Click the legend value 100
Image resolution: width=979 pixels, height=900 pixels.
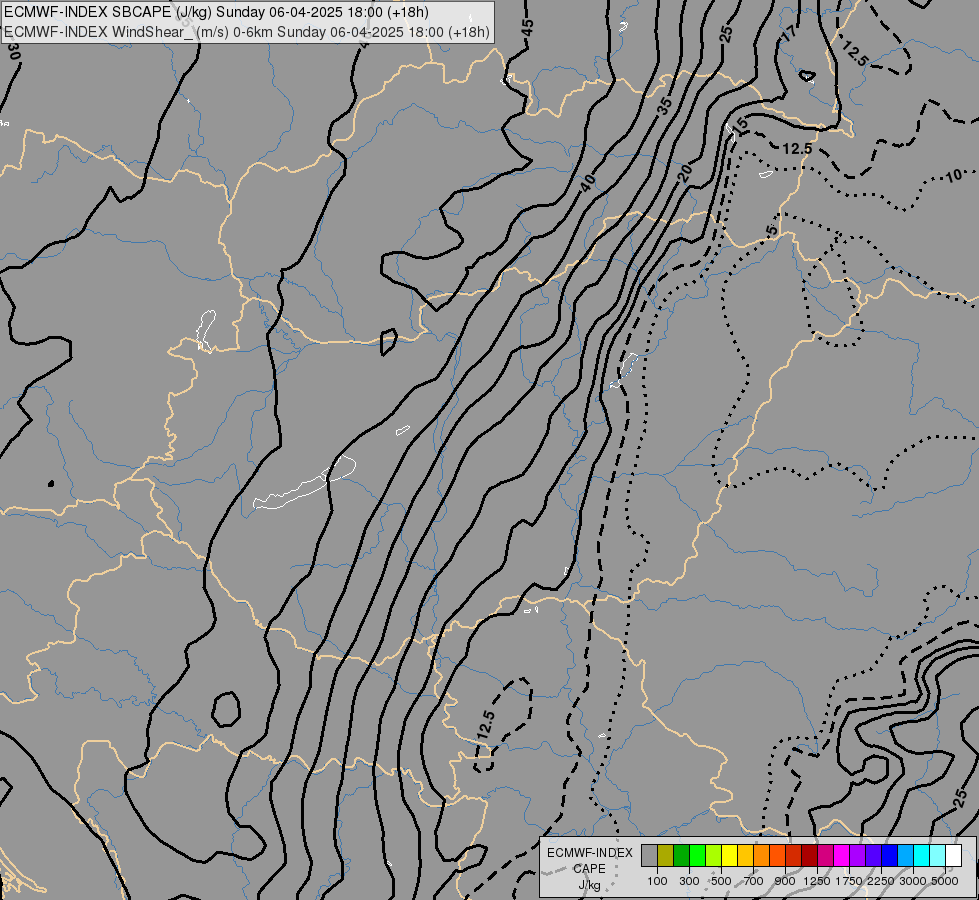pyautogui.click(x=657, y=881)
